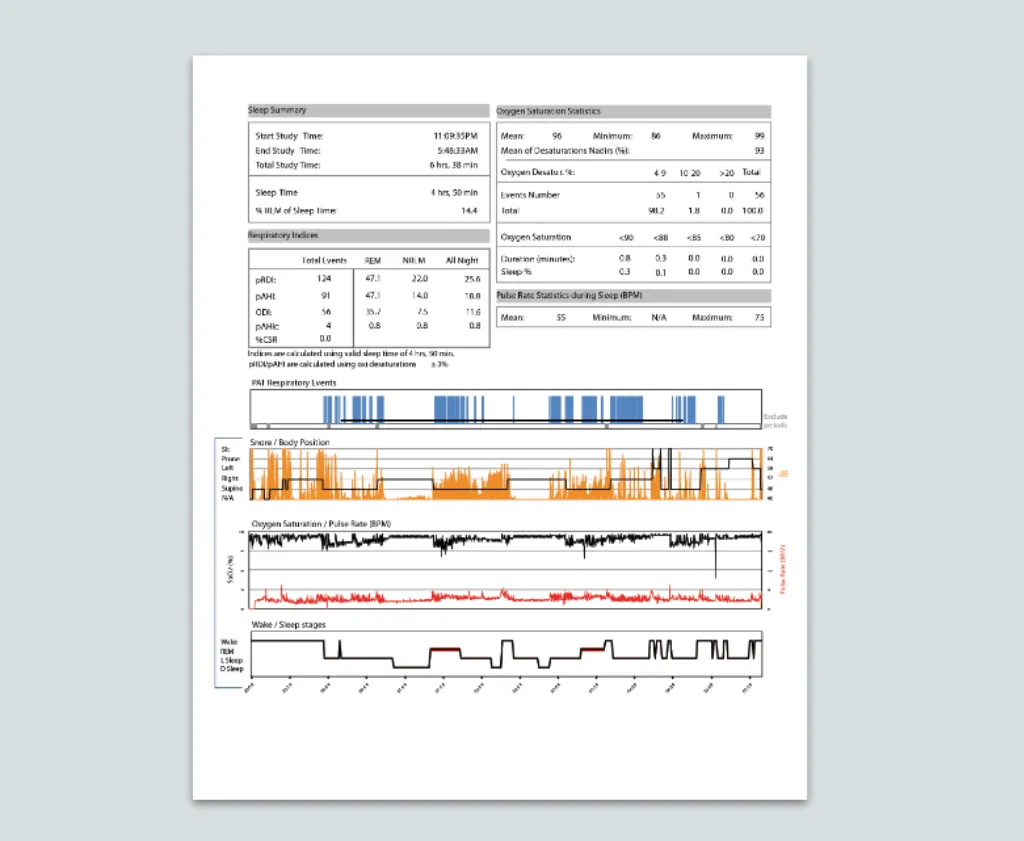Select the Snore / Body Position chart title
The height and width of the screenshot is (841, 1024).
click(x=290, y=442)
